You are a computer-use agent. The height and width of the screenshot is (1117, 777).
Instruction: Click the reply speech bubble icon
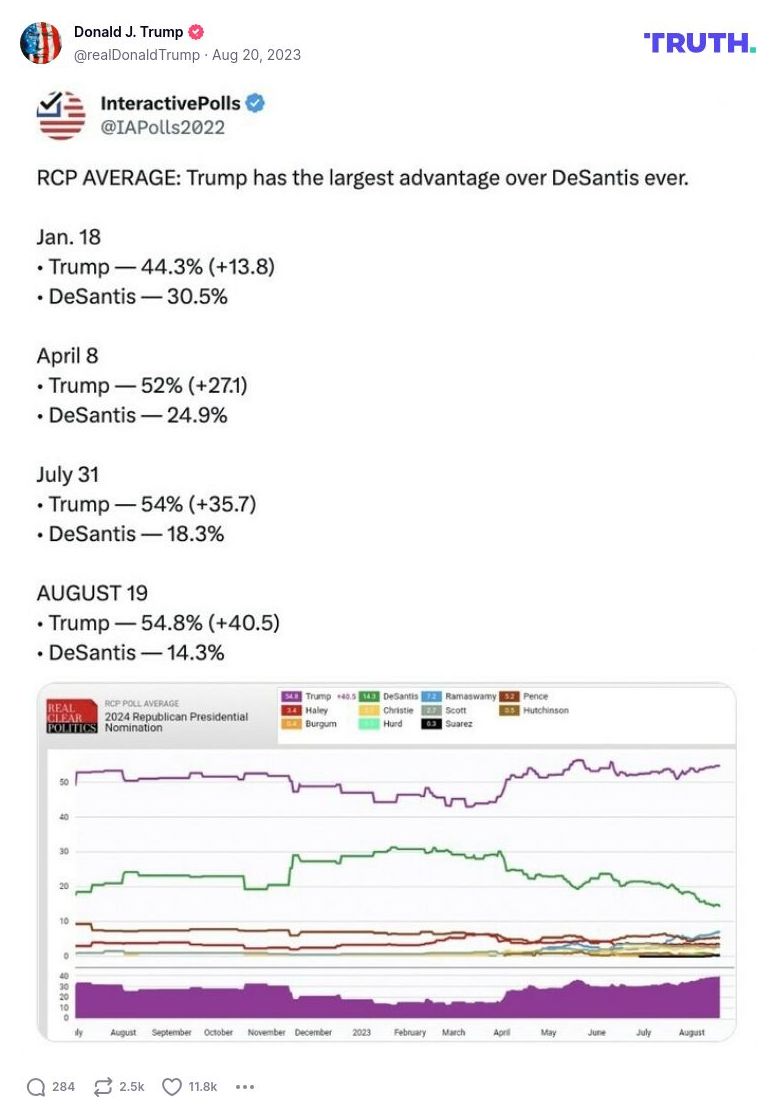point(36,1086)
